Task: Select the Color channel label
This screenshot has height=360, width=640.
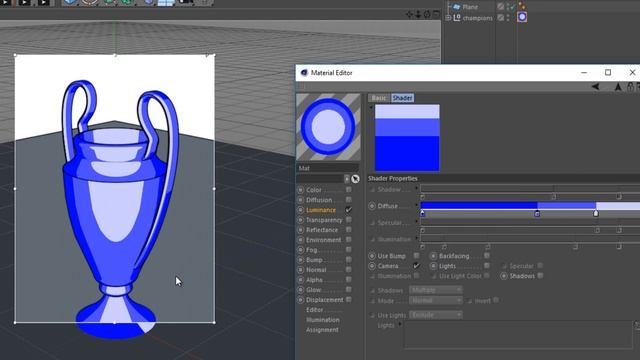Action: pos(314,190)
